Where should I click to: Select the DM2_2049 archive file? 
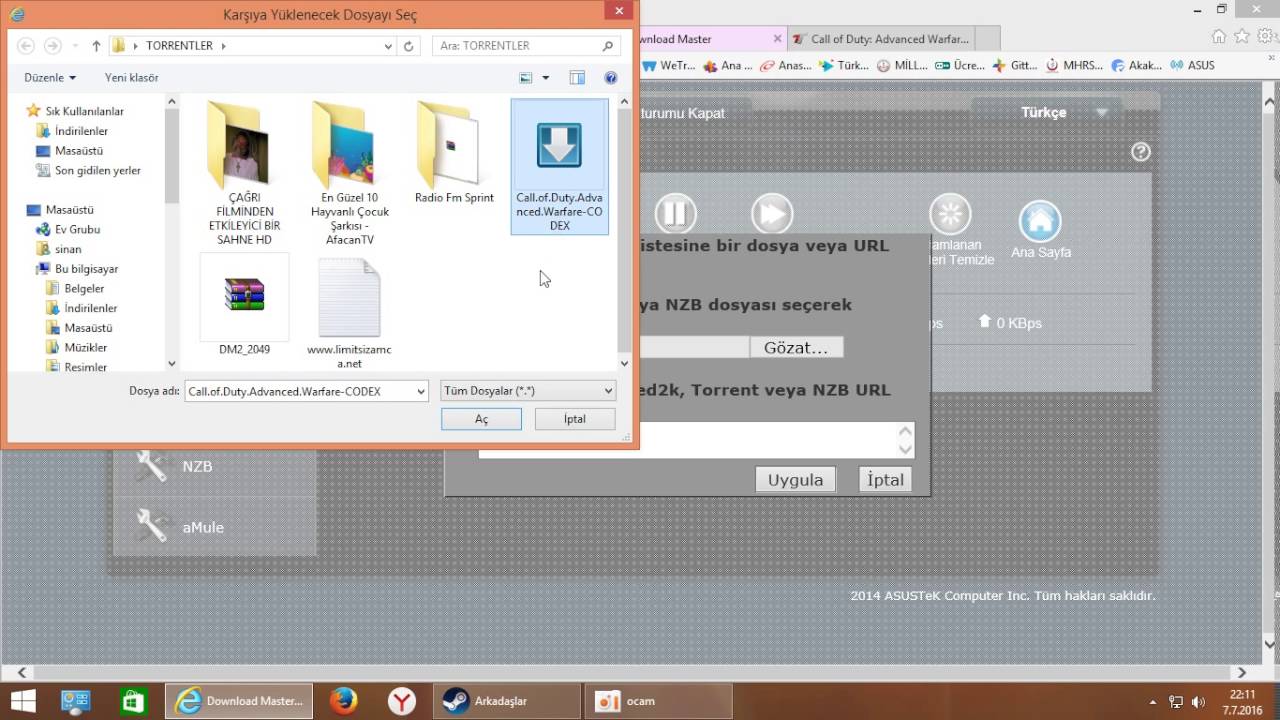coord(244,305)
